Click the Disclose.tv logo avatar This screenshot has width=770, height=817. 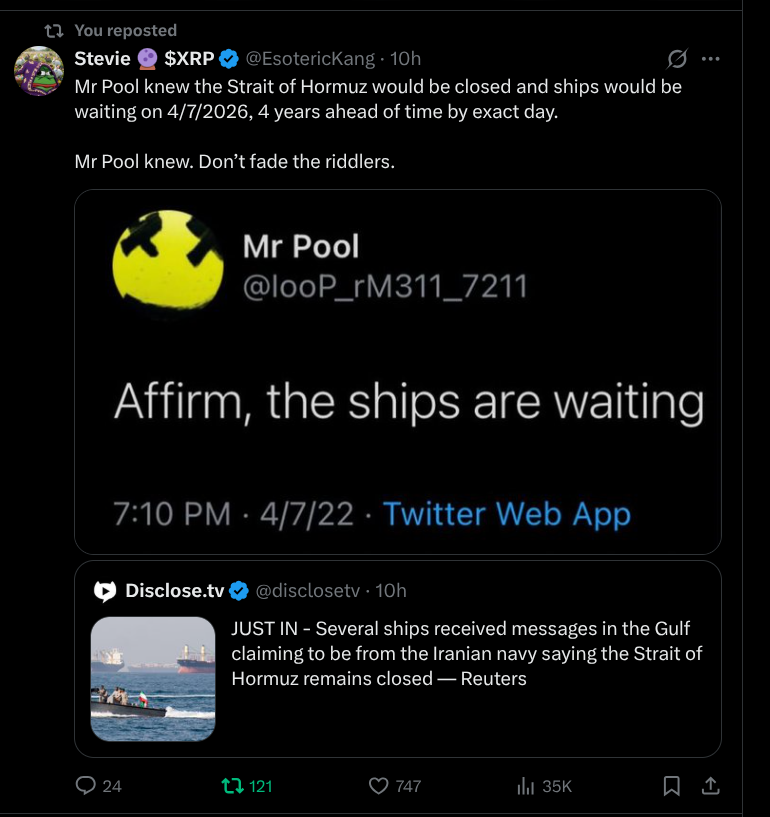tap(105, 591)
